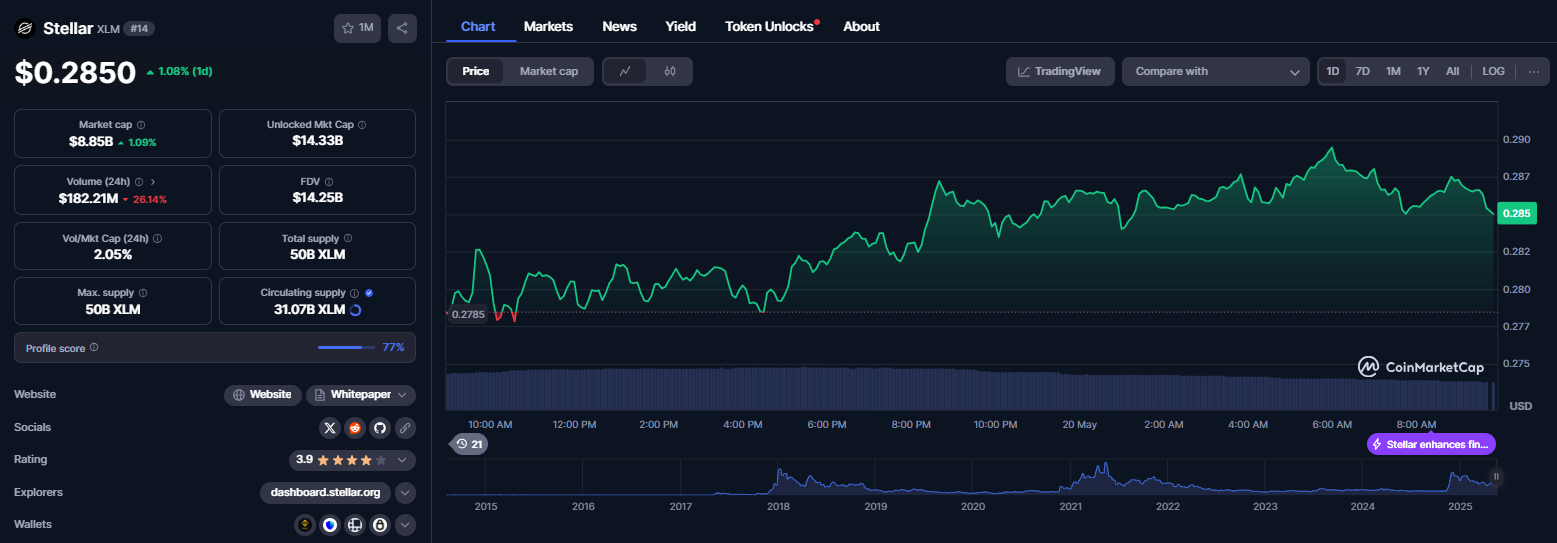Viewport: 1557px width, 543px height.
Task: Click the $182.21M volume value
Action: [86, 199]
